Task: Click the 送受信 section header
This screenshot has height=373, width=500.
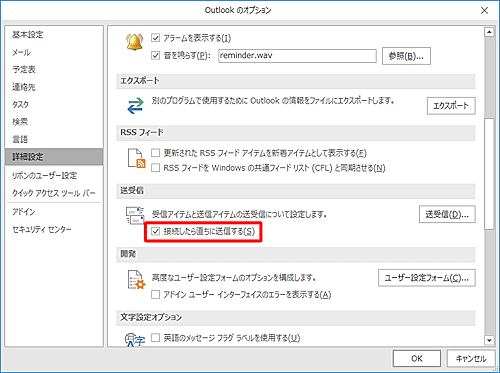Action: (295, 191)
